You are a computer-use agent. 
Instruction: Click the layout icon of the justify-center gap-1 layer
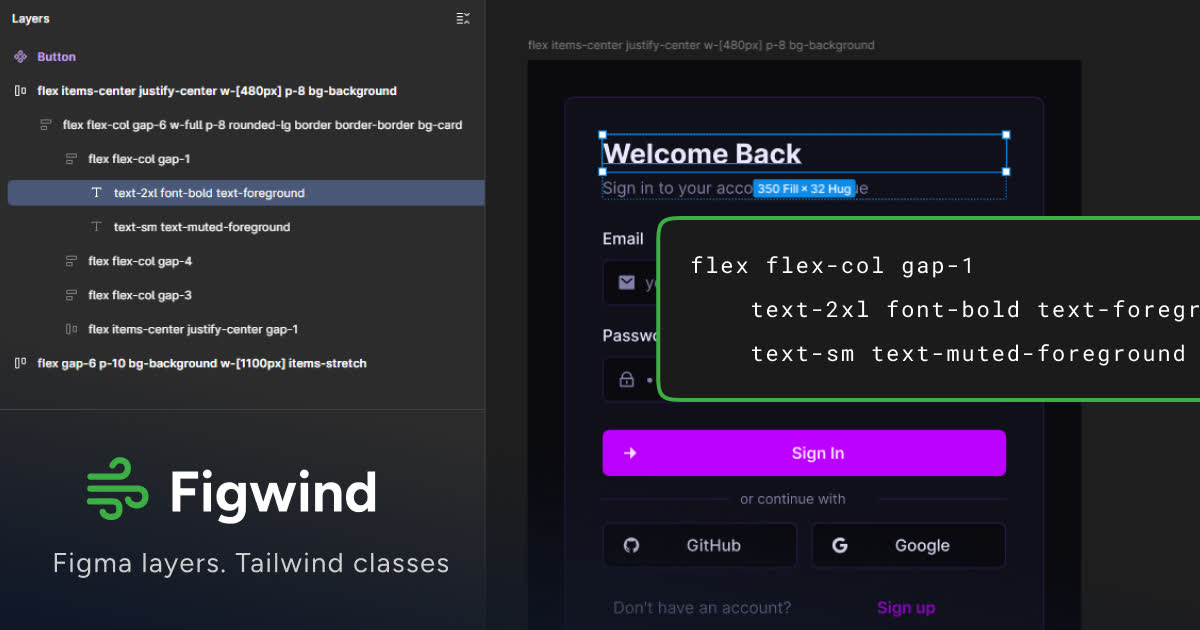tap(71, 329)
